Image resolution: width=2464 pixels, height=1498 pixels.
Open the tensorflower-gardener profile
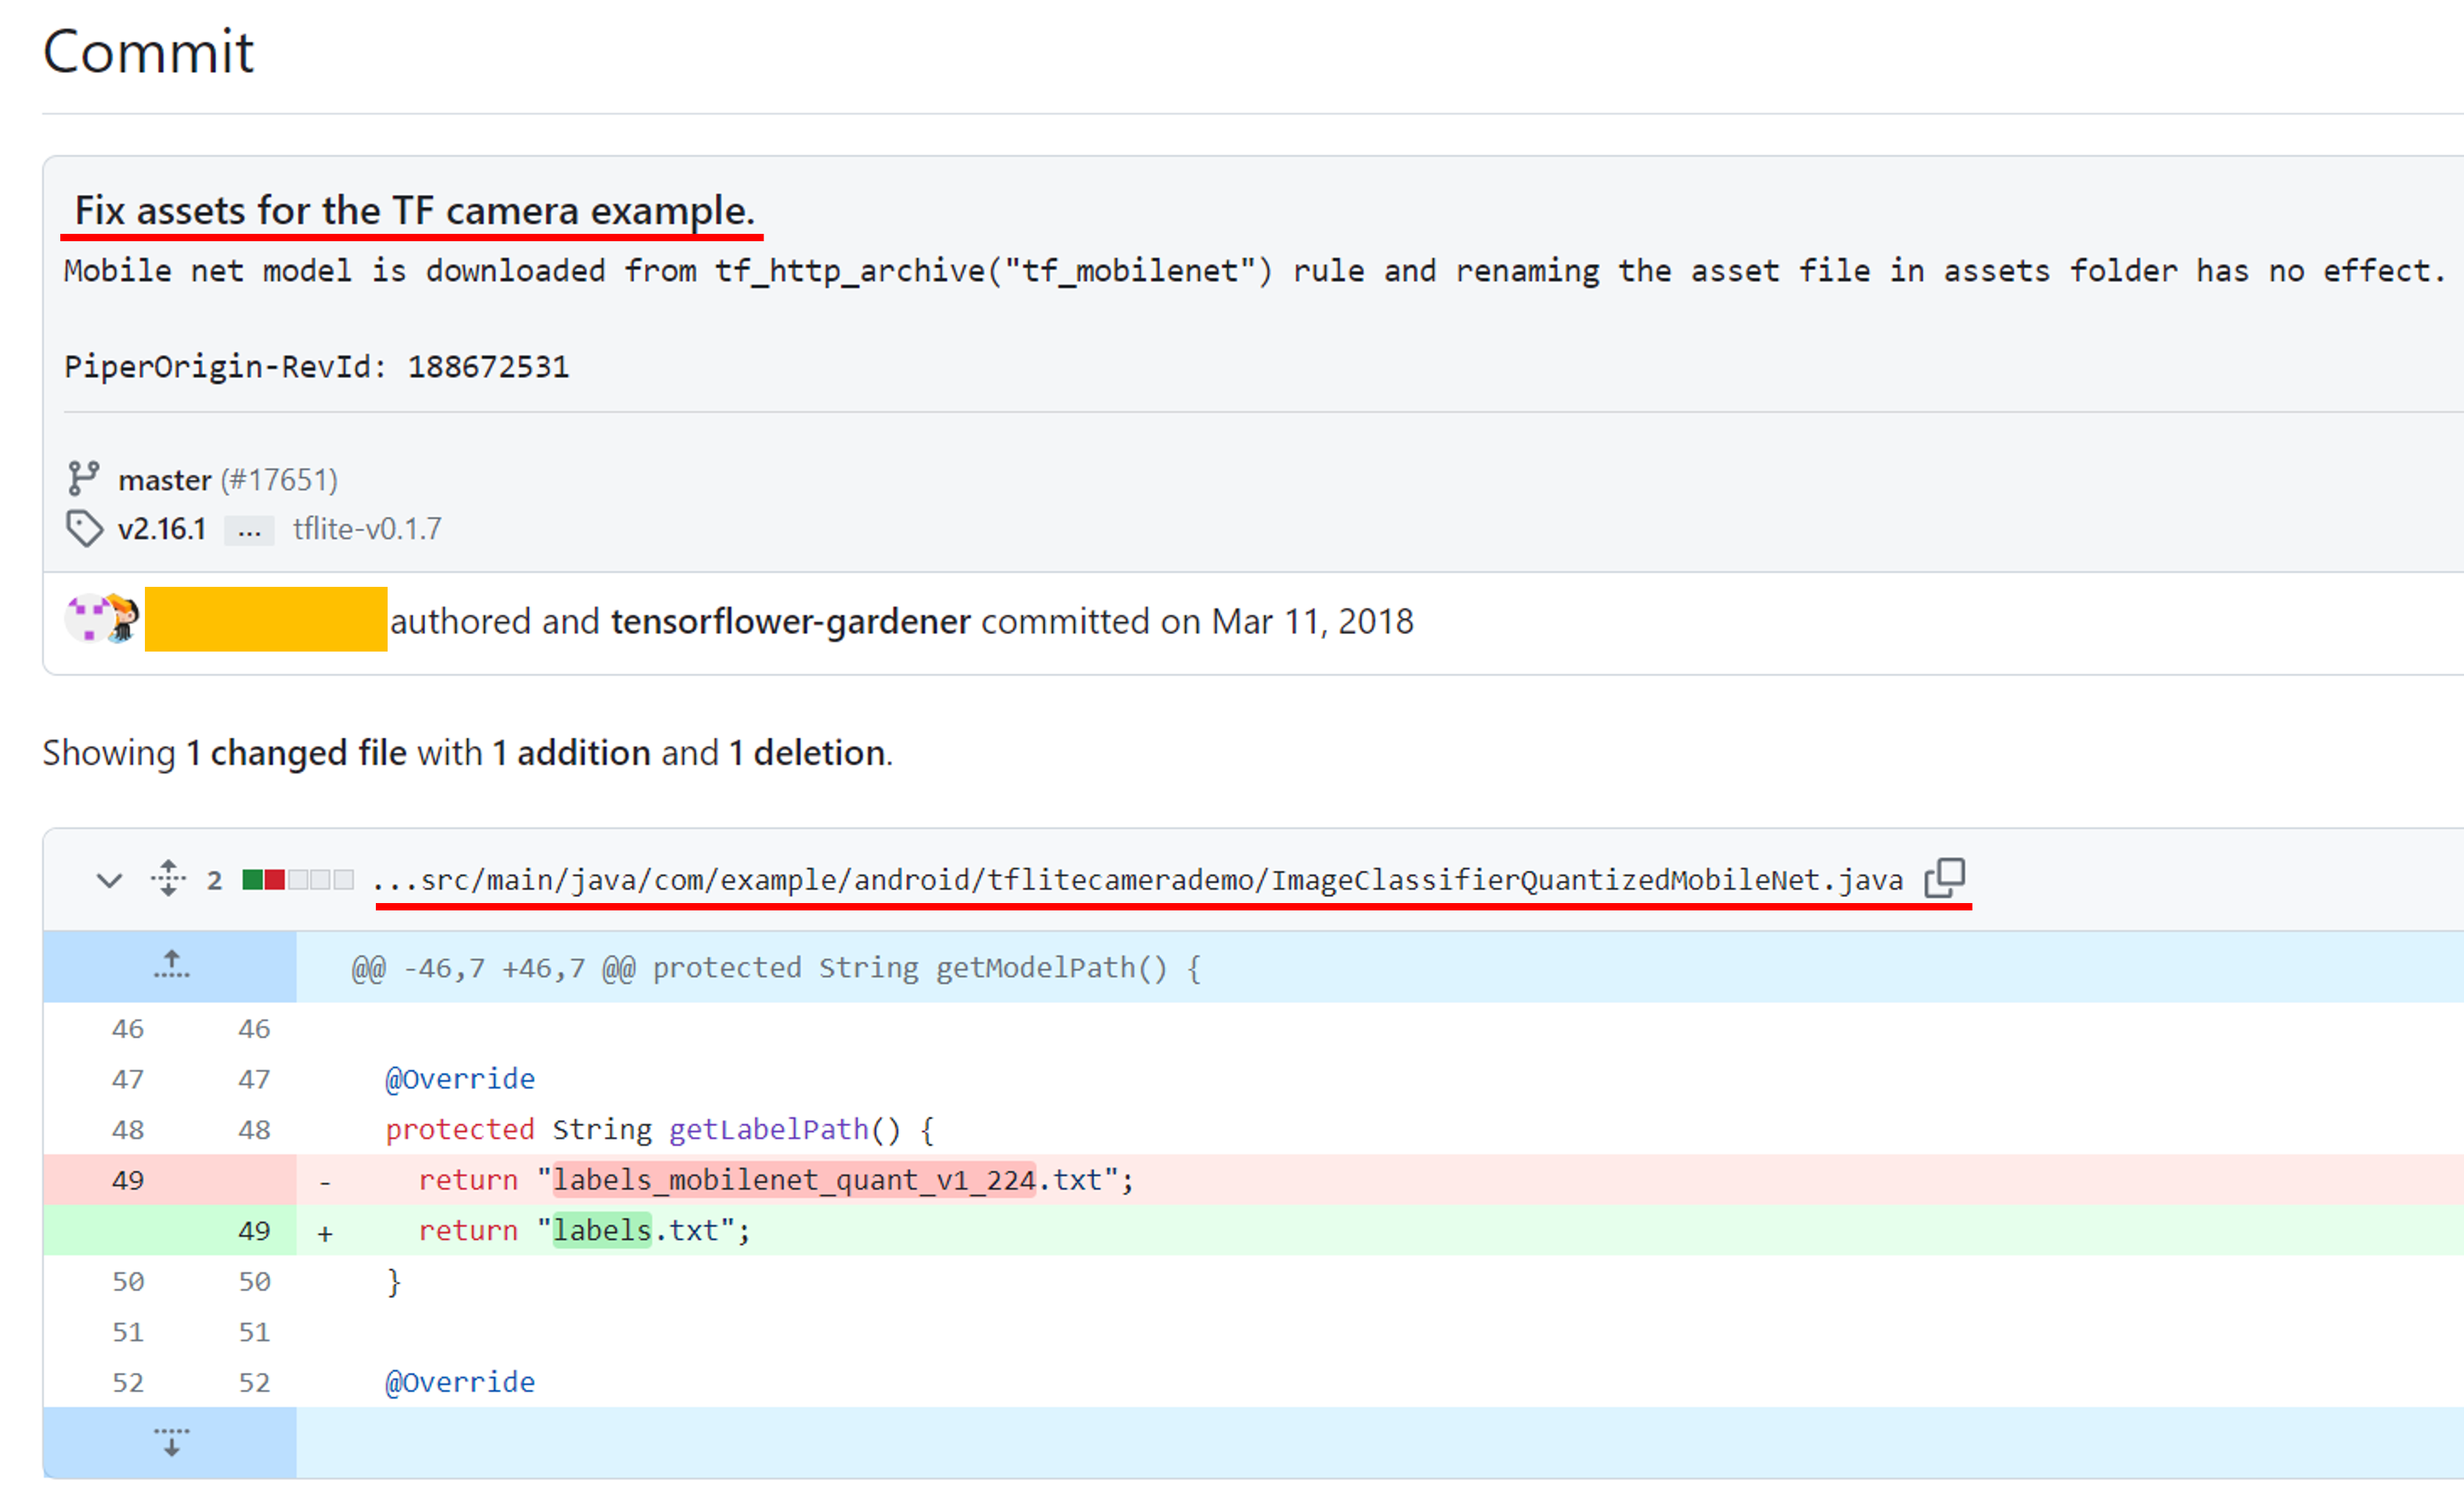tap(790, 622)
